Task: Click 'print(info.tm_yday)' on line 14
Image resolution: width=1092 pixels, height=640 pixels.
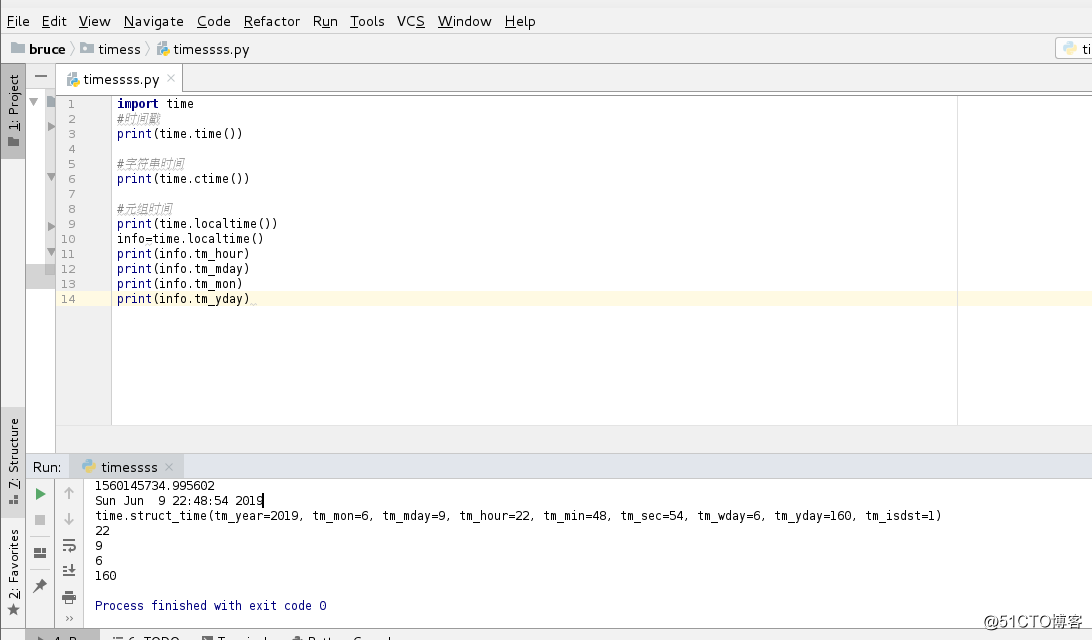Action: 183,299
